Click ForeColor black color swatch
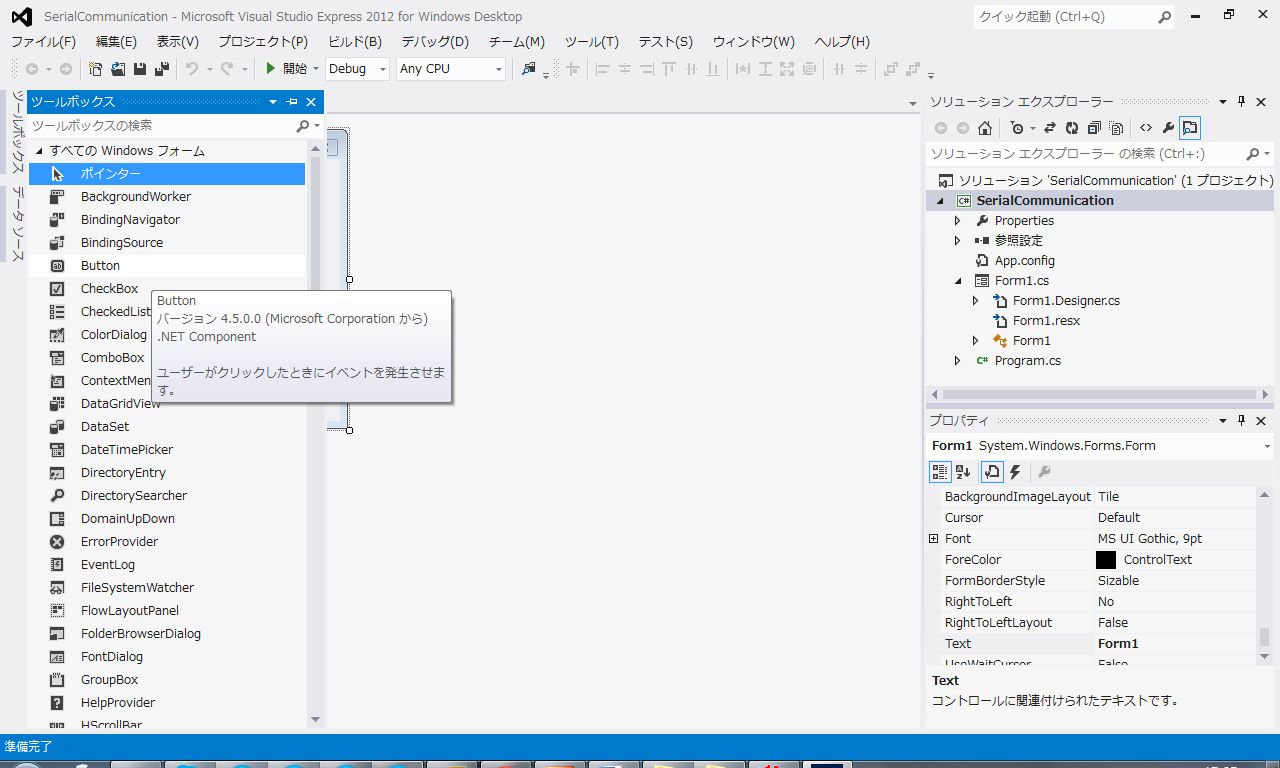The height and width of the screenshot is (768, 1280). pos(1106,560)
